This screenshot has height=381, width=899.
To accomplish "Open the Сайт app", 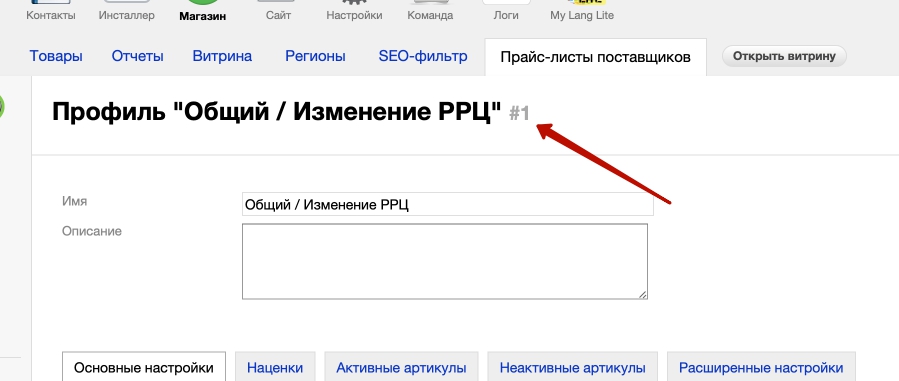I will tap(278, 11).
